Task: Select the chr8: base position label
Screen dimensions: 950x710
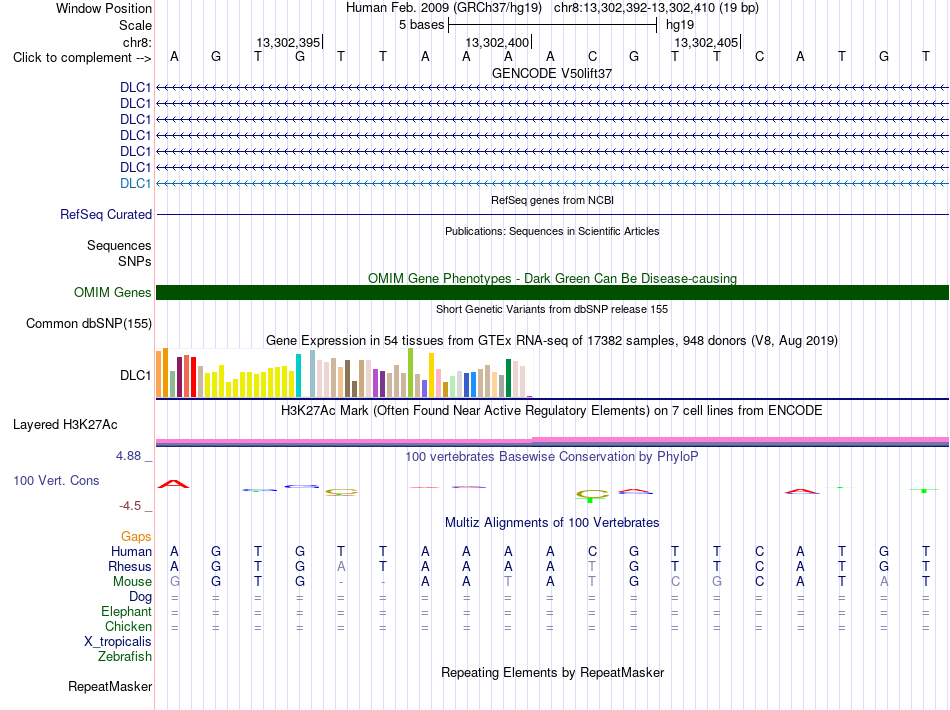Action: 137,42
